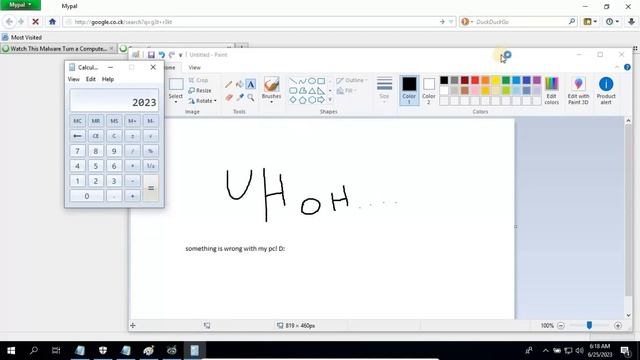This screenshot has width=640, height=360.
Task: Click the DuckDuckGo search box
Action: coord(518,22)
